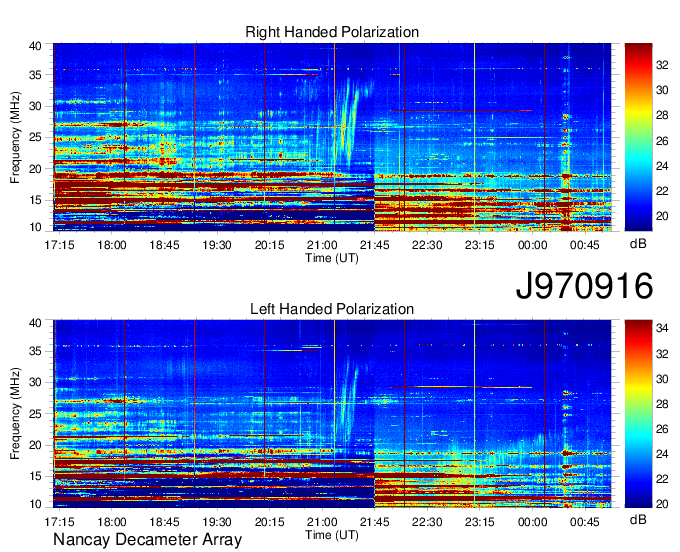Click 00:00 time tick under left-handed plot
The width and height of the screenshot is (680, 552).
(533, 522)
